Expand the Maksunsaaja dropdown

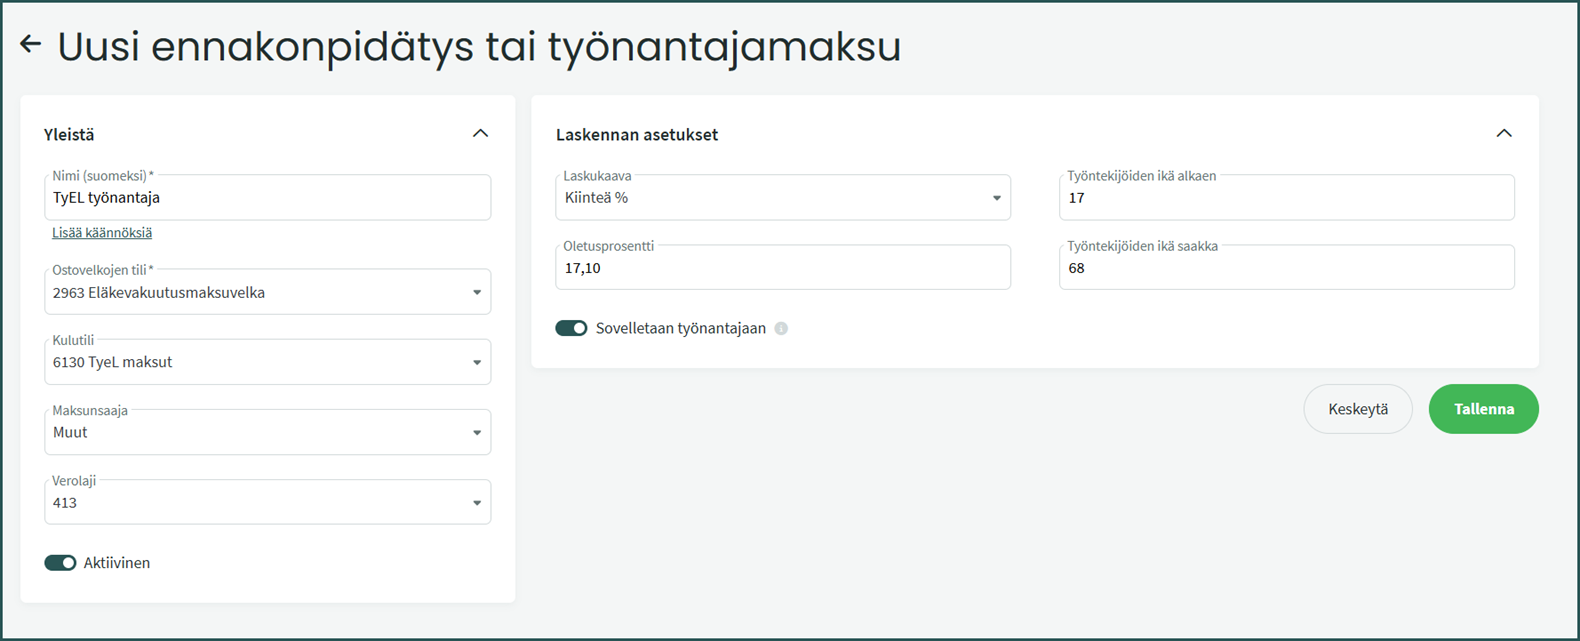pyautogui.click(x=267, y=433)
